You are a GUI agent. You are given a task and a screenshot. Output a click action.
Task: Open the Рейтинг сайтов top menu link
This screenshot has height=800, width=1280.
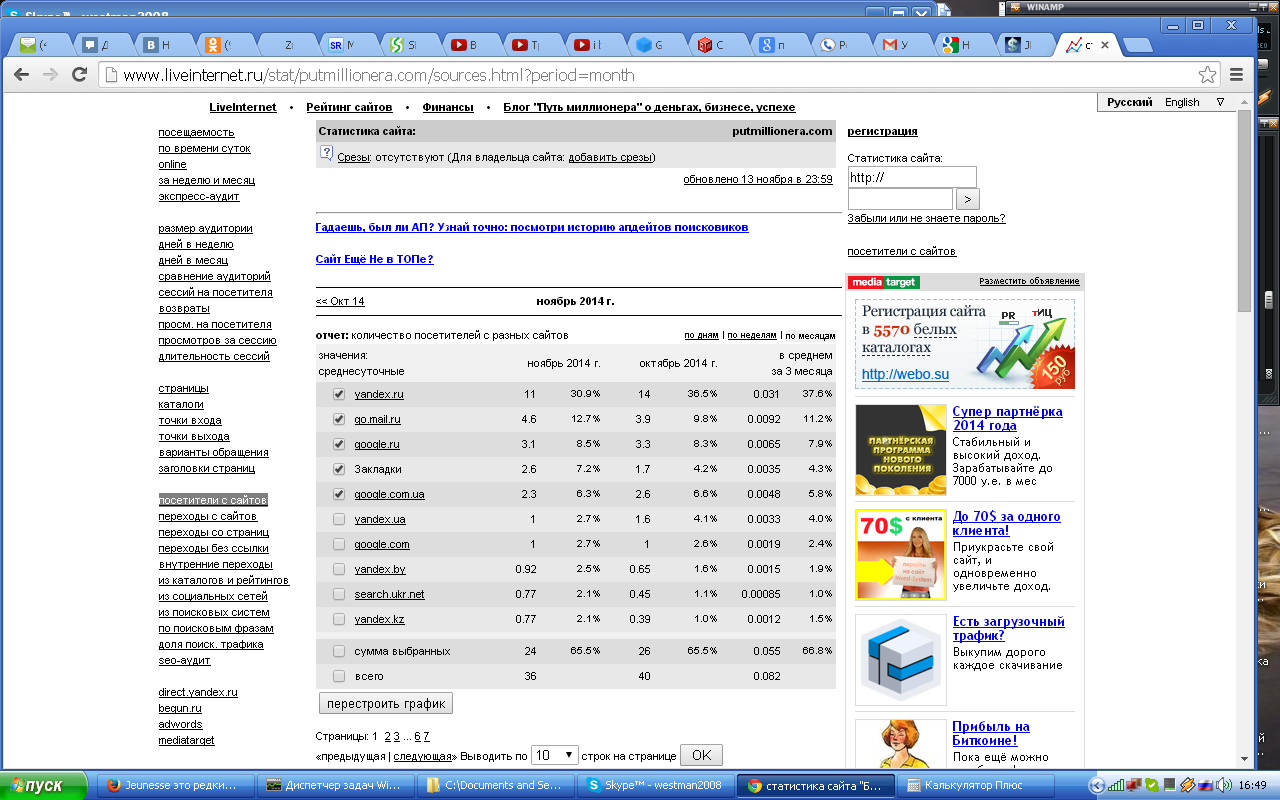pyautogui.click(x=349, y=107)
